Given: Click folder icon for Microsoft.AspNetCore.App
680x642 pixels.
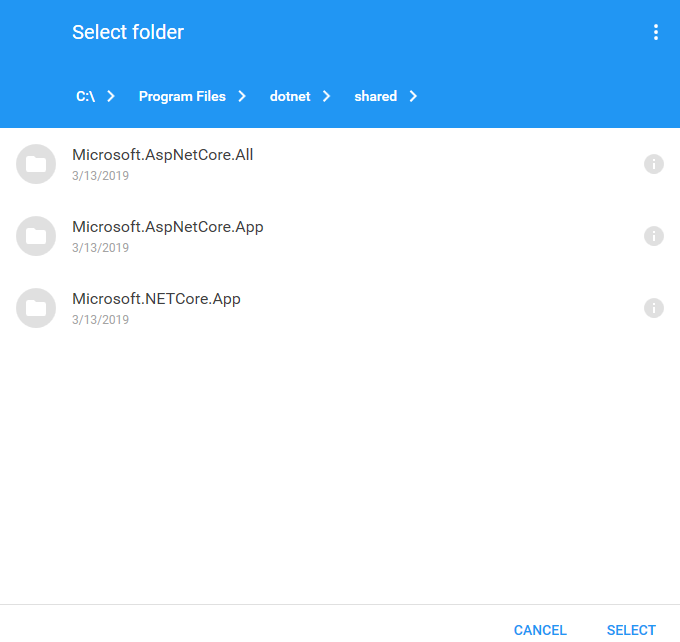Looking at the screenshot, I should (x=36, y=236).
